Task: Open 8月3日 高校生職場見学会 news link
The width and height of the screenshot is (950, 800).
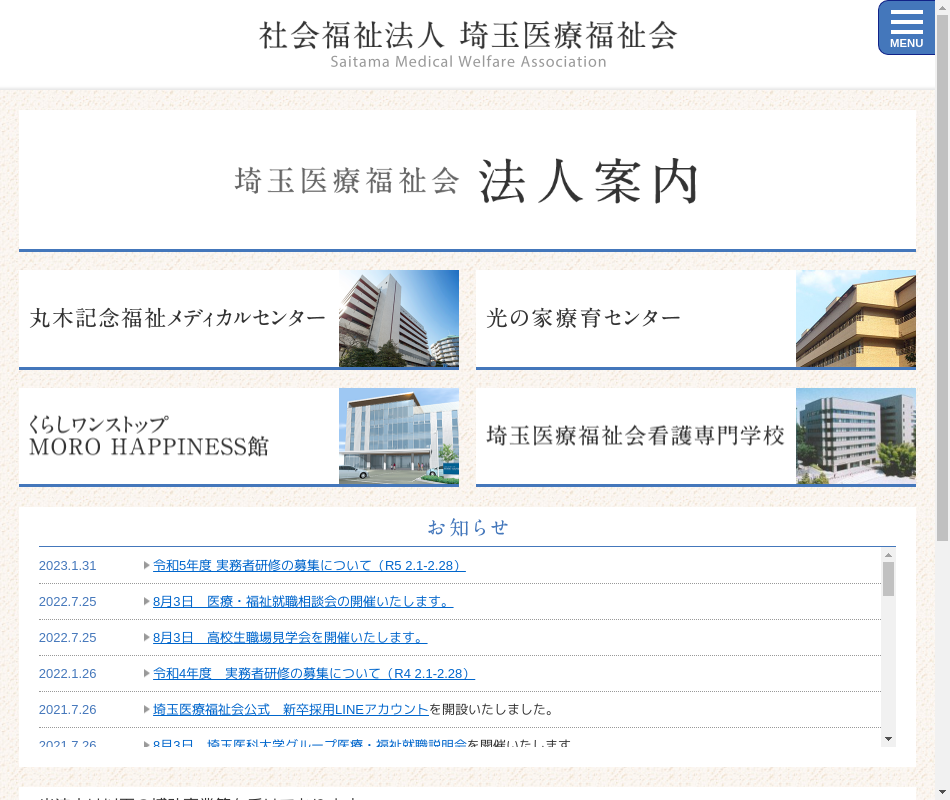Action: tap(290, 638)
